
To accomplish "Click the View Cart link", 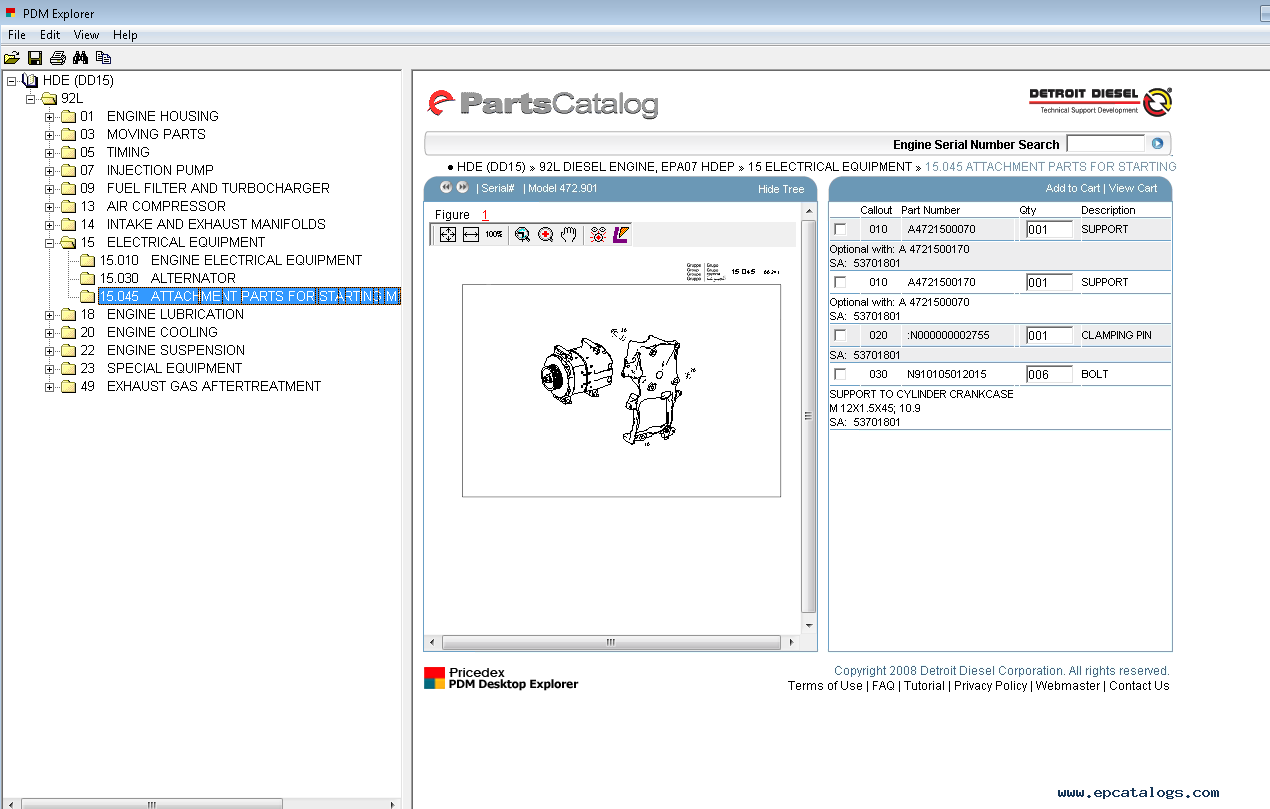I will click(1132, 188).
